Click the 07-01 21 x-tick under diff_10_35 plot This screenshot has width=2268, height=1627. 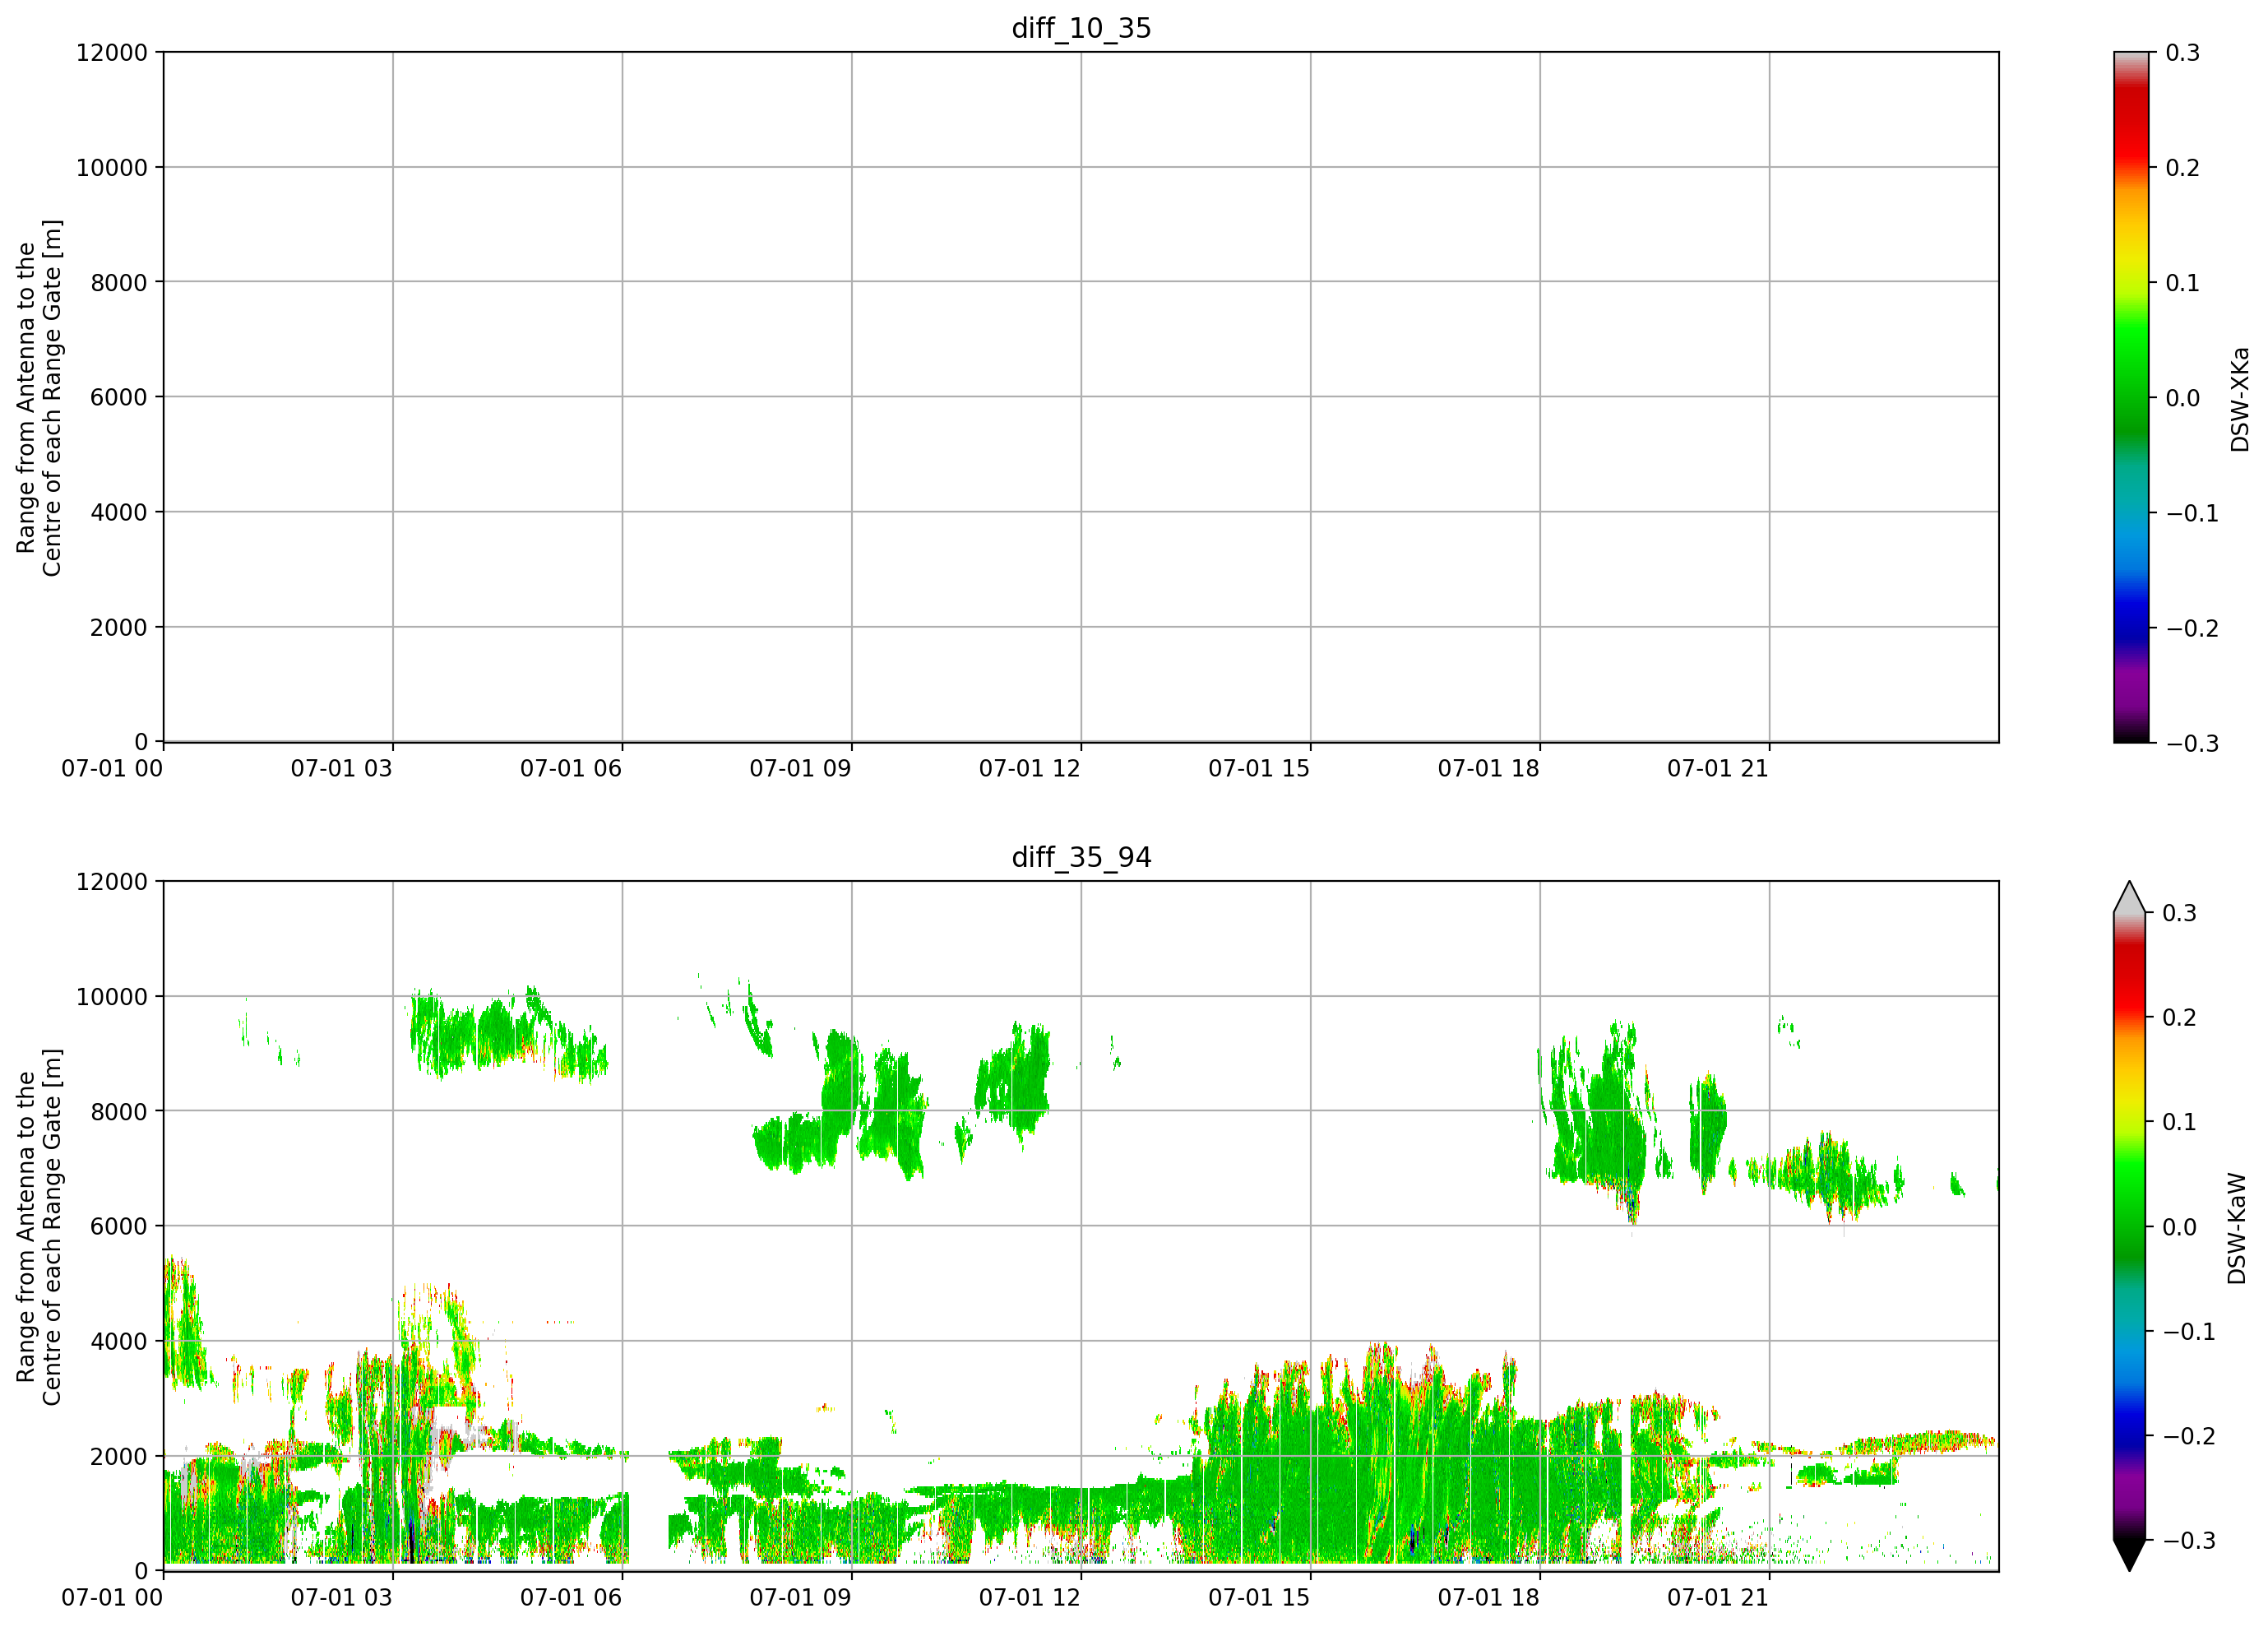[1718, 769]
